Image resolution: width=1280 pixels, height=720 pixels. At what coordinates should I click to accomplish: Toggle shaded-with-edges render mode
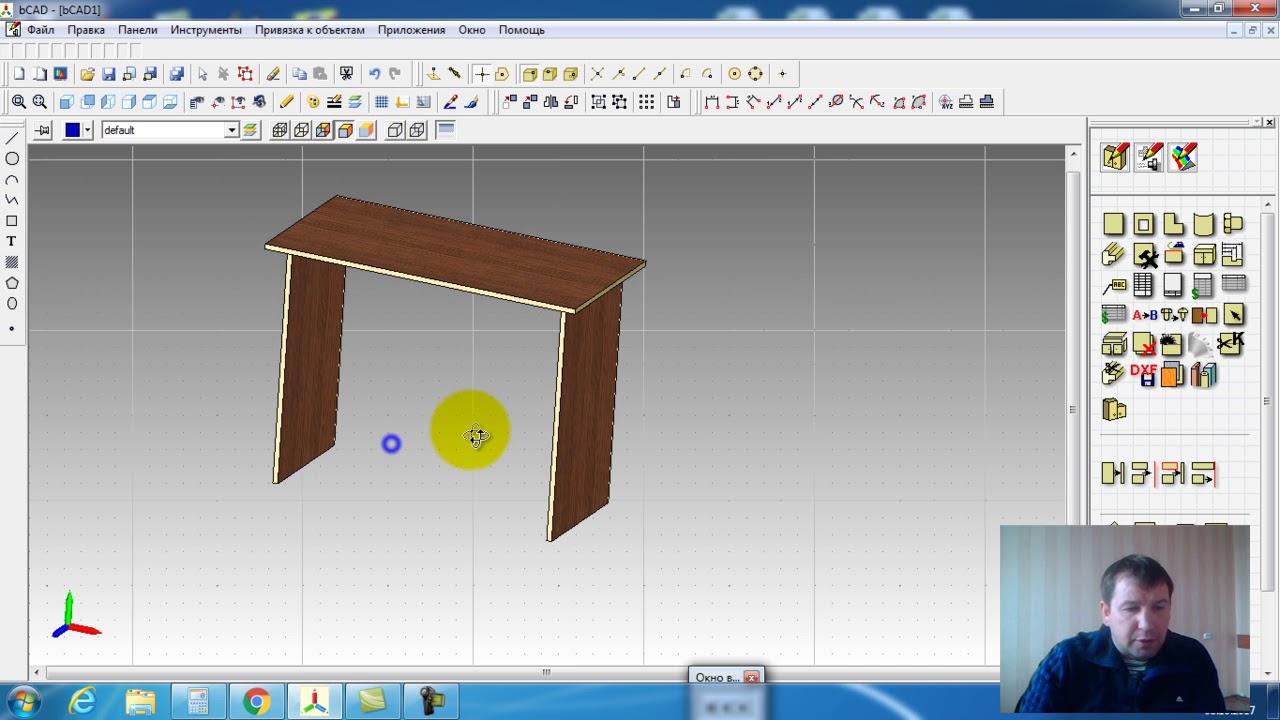(x=345, y=130)
